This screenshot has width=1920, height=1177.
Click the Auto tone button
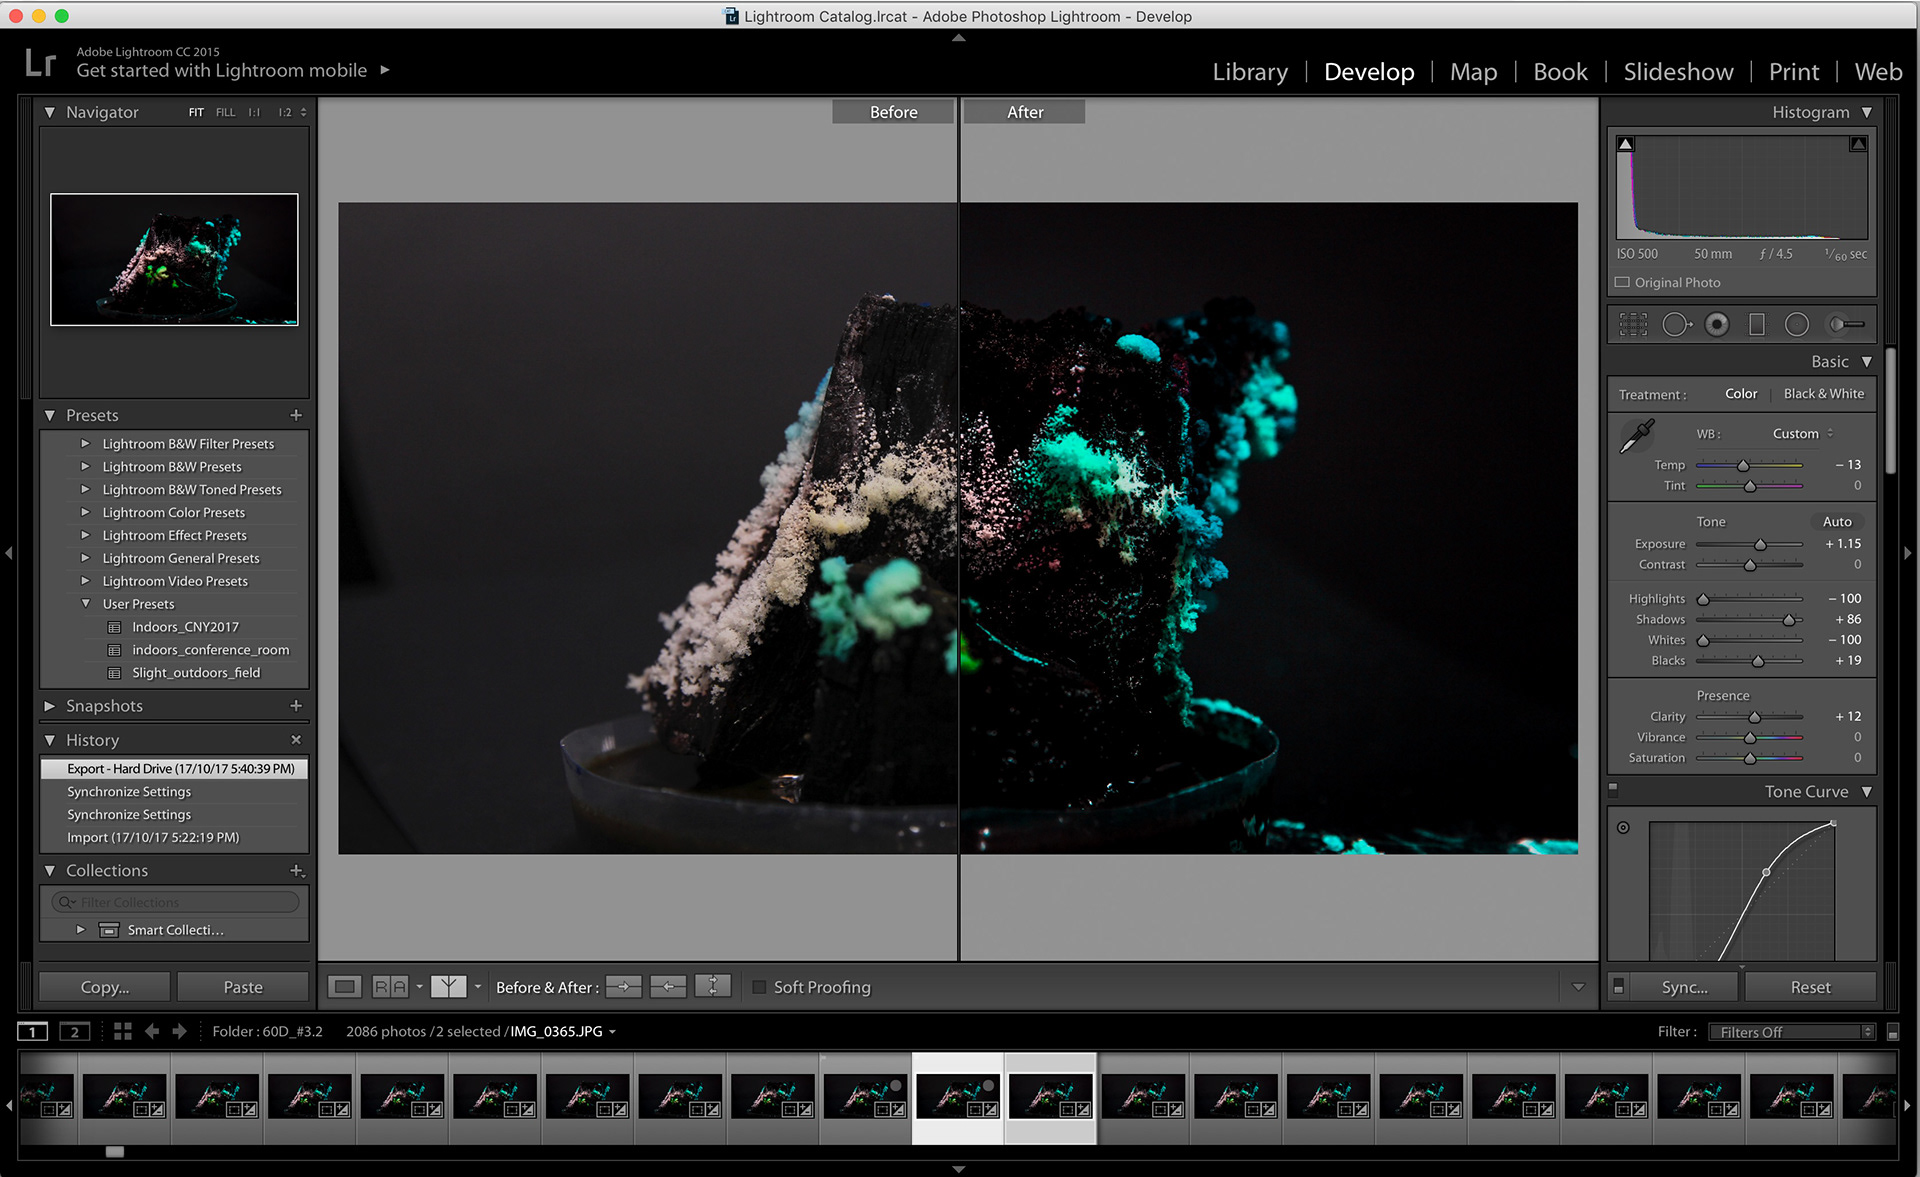pos(1837,522)
